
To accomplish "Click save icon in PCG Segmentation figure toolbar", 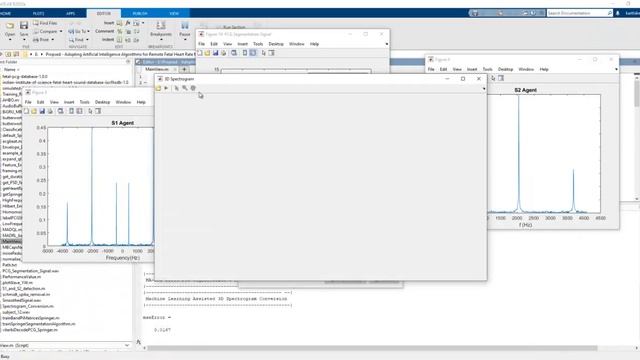I will 216,53.
